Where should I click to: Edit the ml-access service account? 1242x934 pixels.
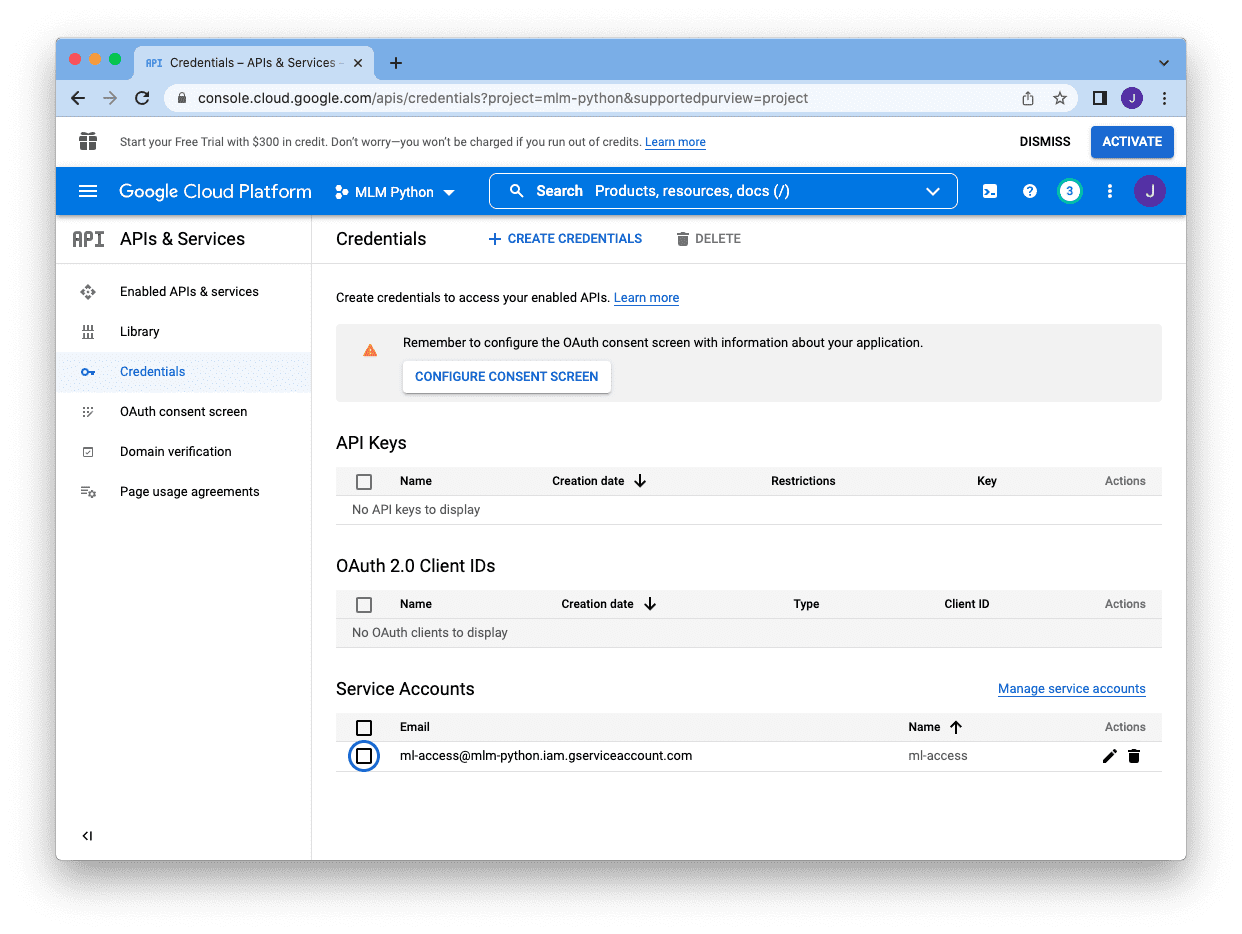(x=1109, y=756)
